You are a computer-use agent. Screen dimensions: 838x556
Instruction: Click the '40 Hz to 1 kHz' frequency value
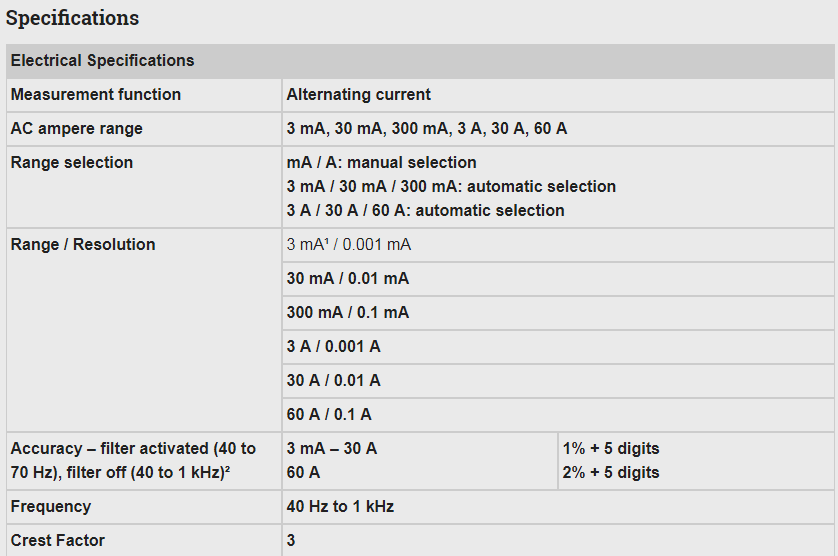(x=340, y=506)
